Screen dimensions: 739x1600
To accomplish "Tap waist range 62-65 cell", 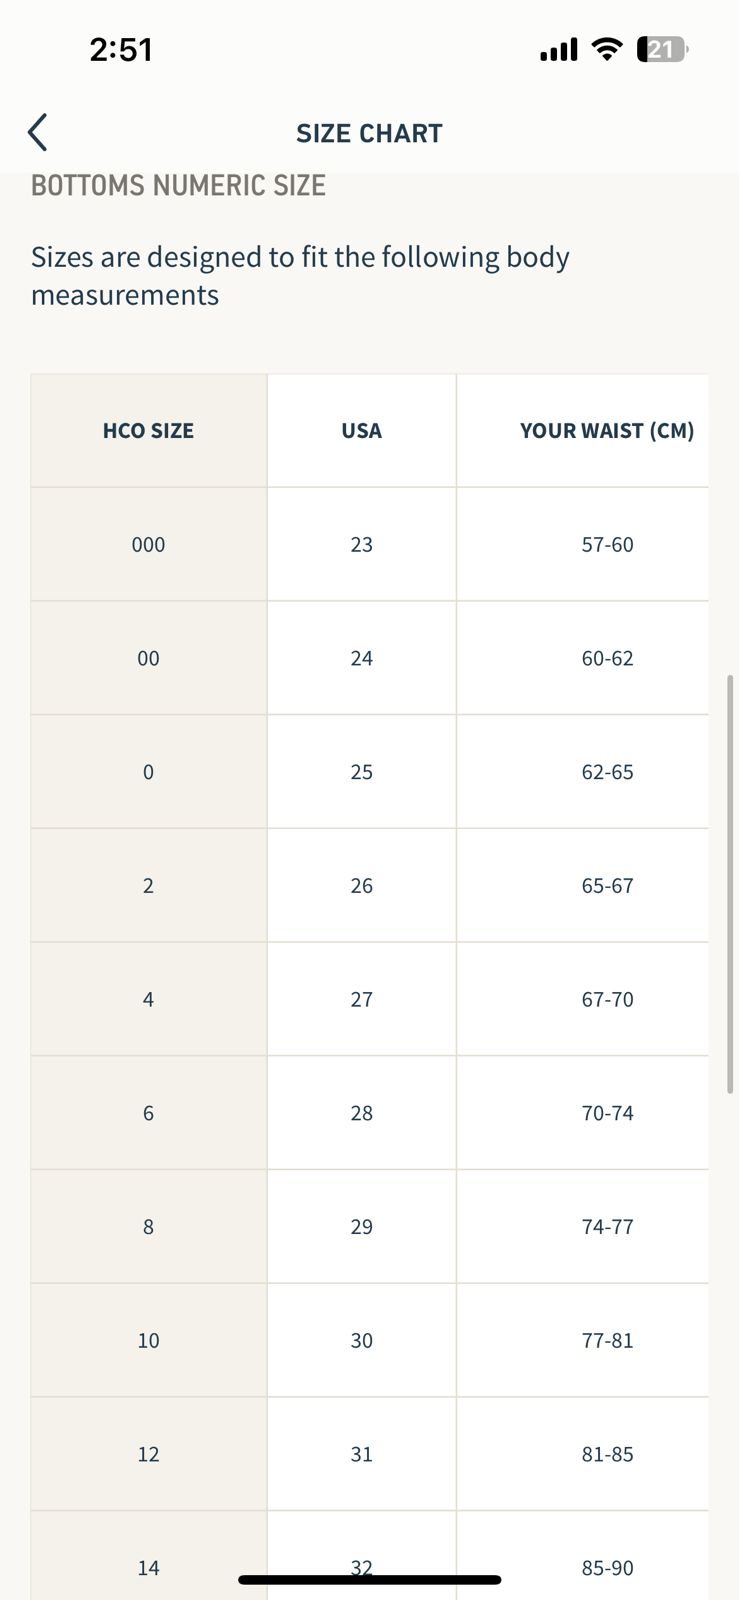I will click(x=607, y=772).
